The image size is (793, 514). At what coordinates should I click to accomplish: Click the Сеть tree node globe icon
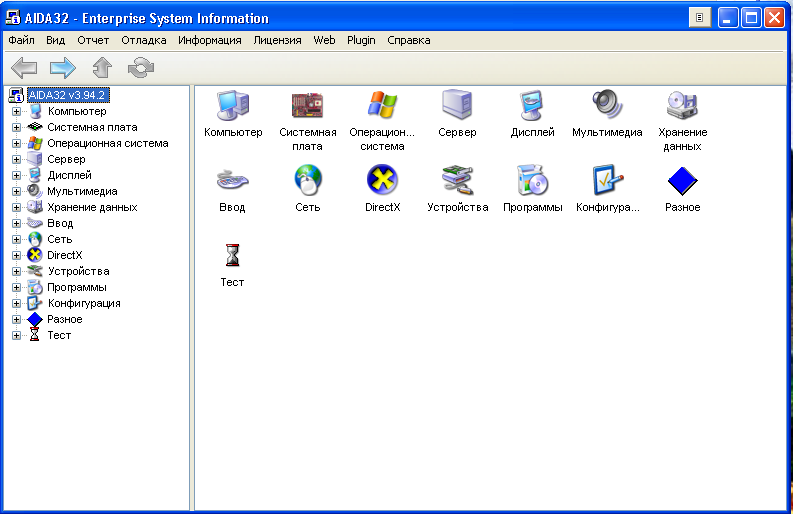pos(34,239)
